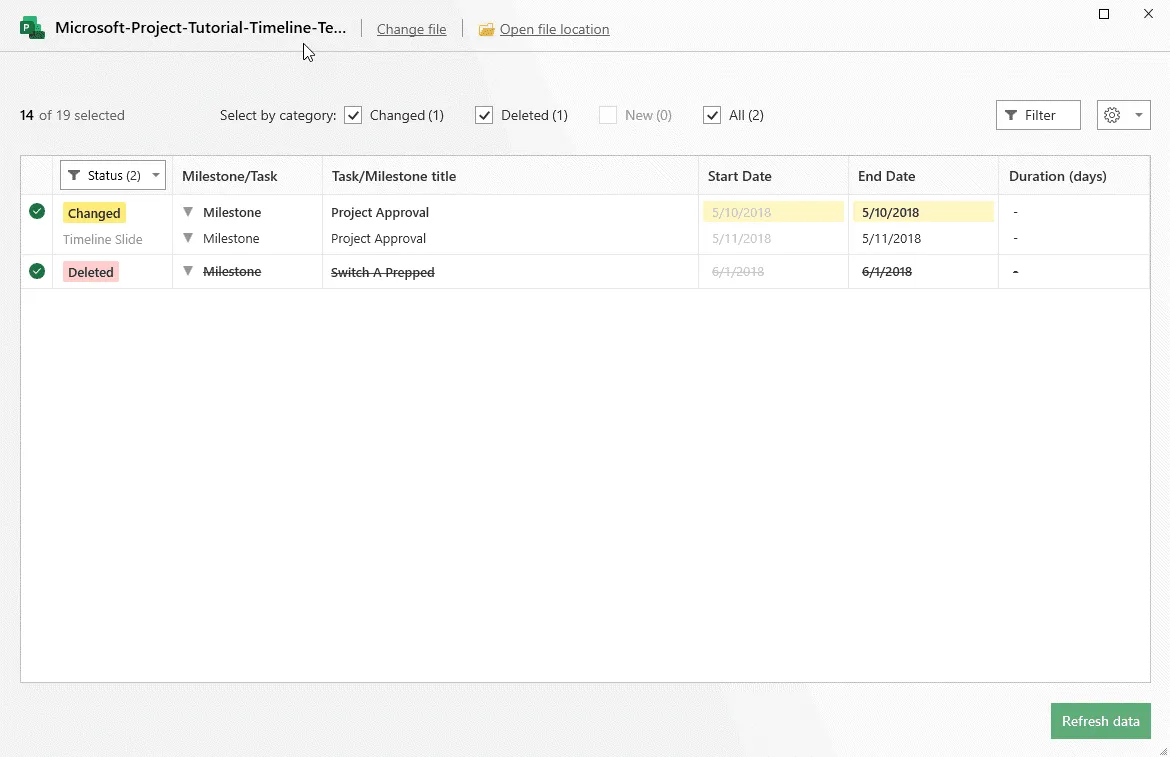Click green checkmark on Deleted row

[x=37, y=271]
